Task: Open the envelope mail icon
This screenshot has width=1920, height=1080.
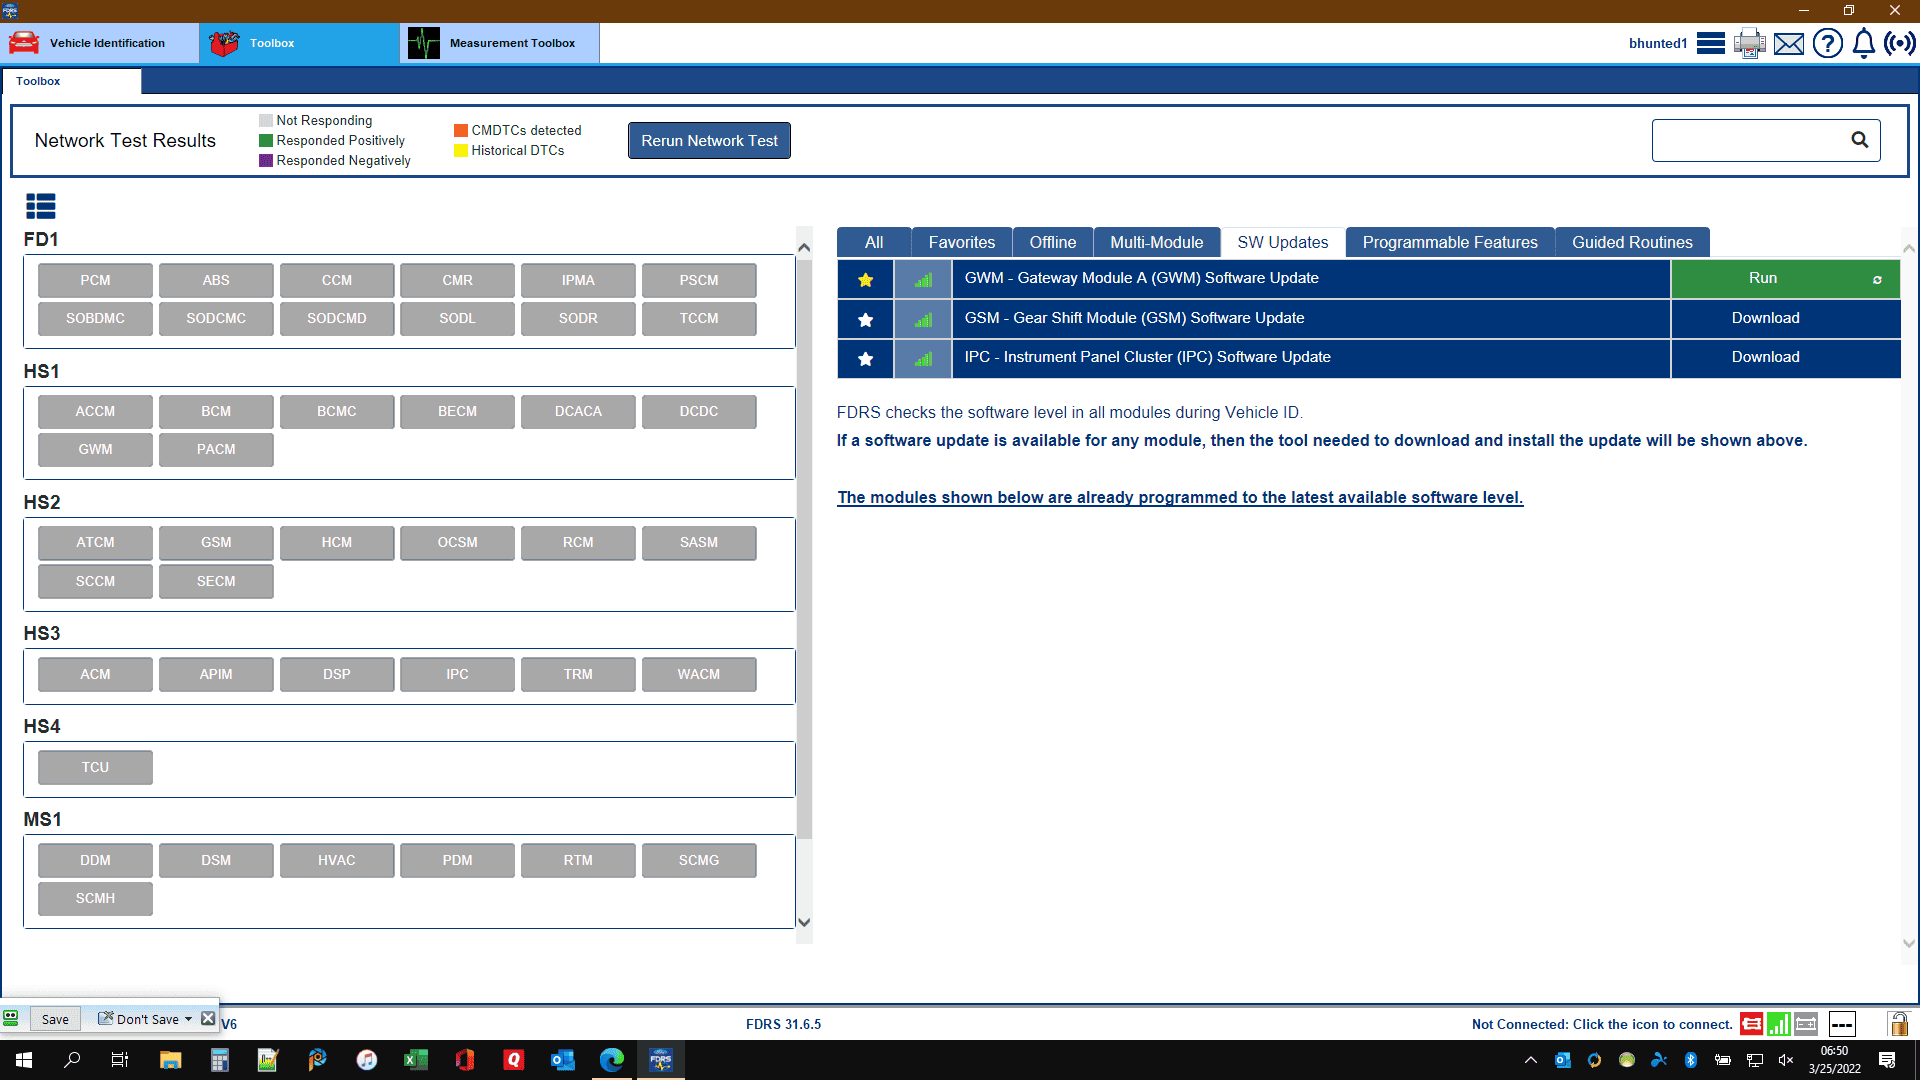Action: [x=1789, y=44]
